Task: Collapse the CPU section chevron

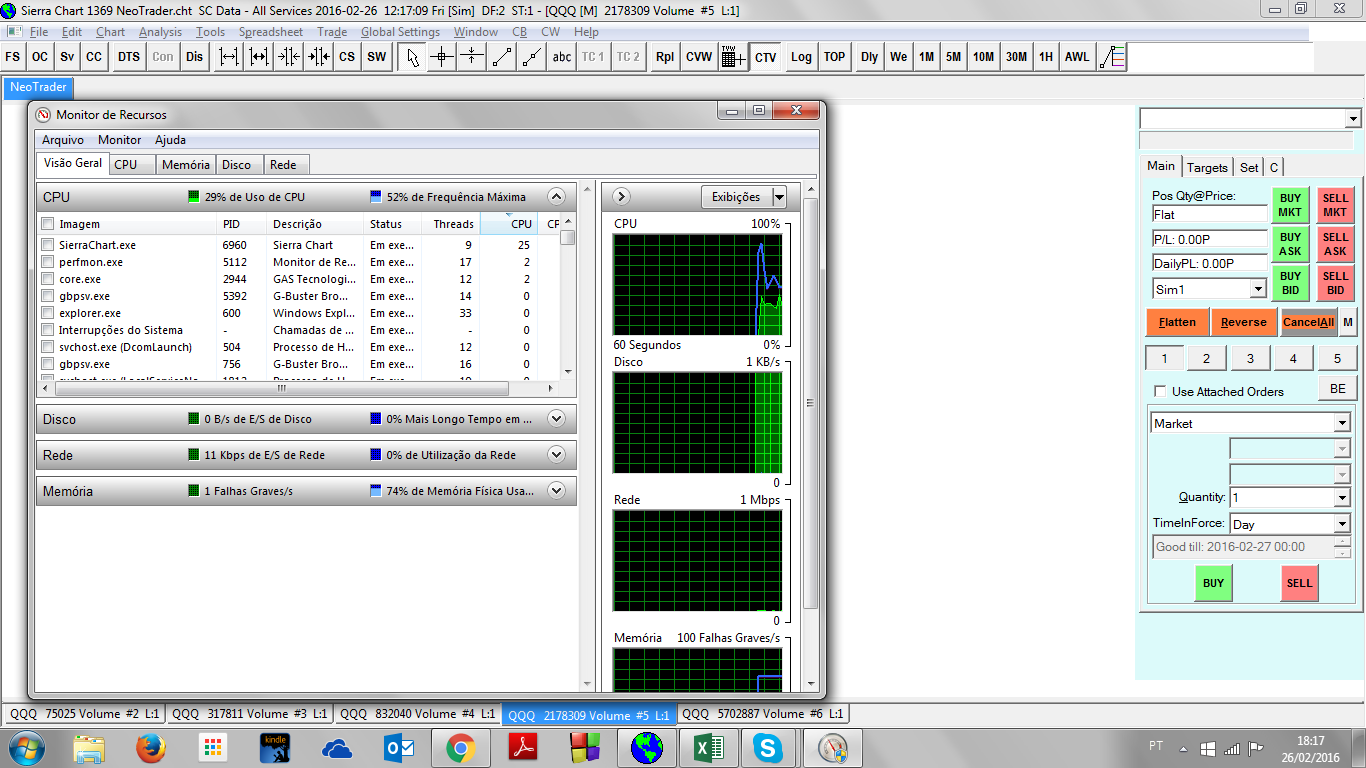Action: coord(557,197)
